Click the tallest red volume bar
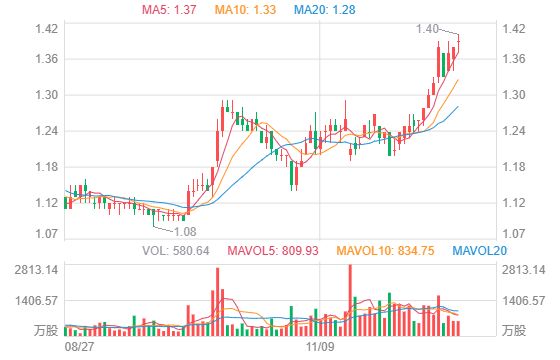The image size is (560, 360). pyautogui.click(x=350, y=300)
